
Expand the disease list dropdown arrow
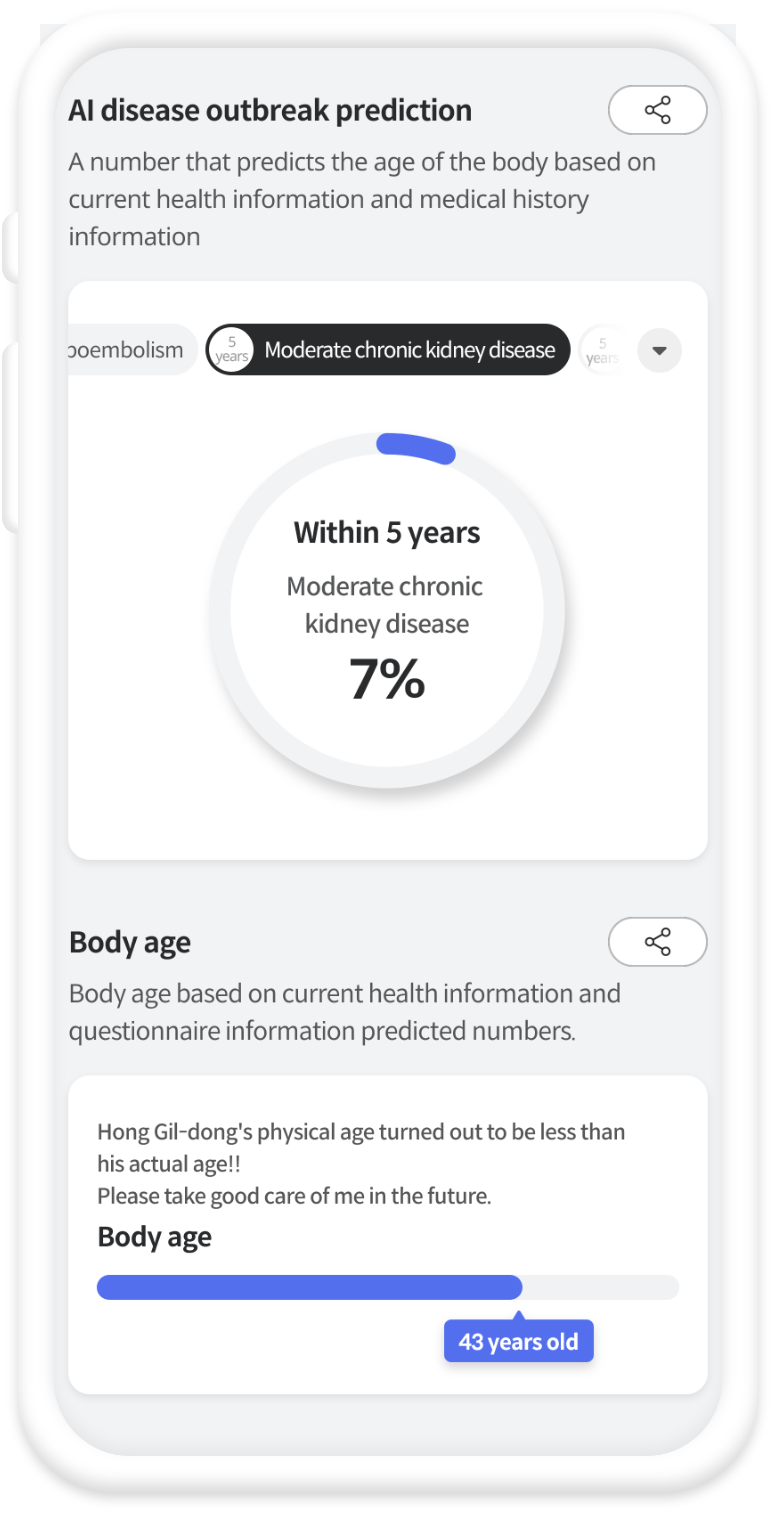659,351
